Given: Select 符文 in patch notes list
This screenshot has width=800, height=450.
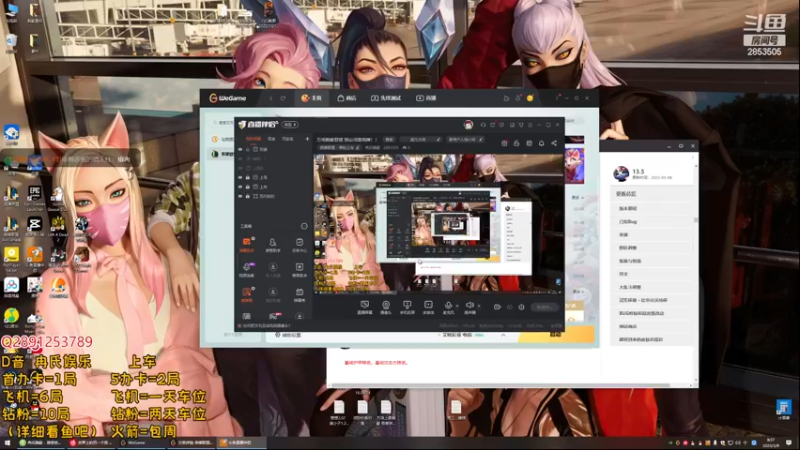Looking at the screenshot, I should point(623,274).
